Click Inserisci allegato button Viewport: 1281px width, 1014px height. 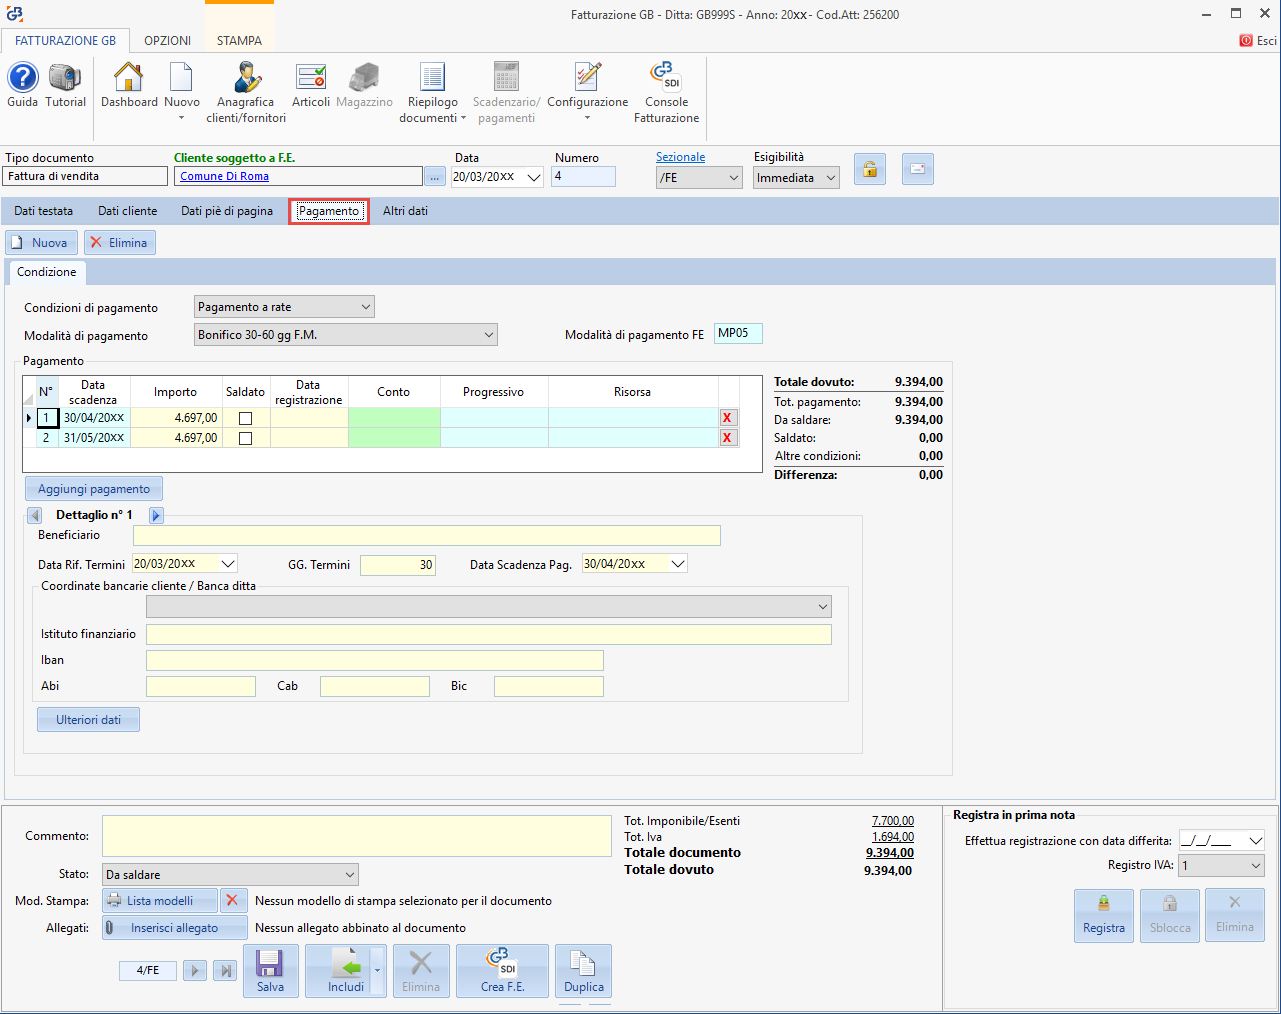coord(174,928)
